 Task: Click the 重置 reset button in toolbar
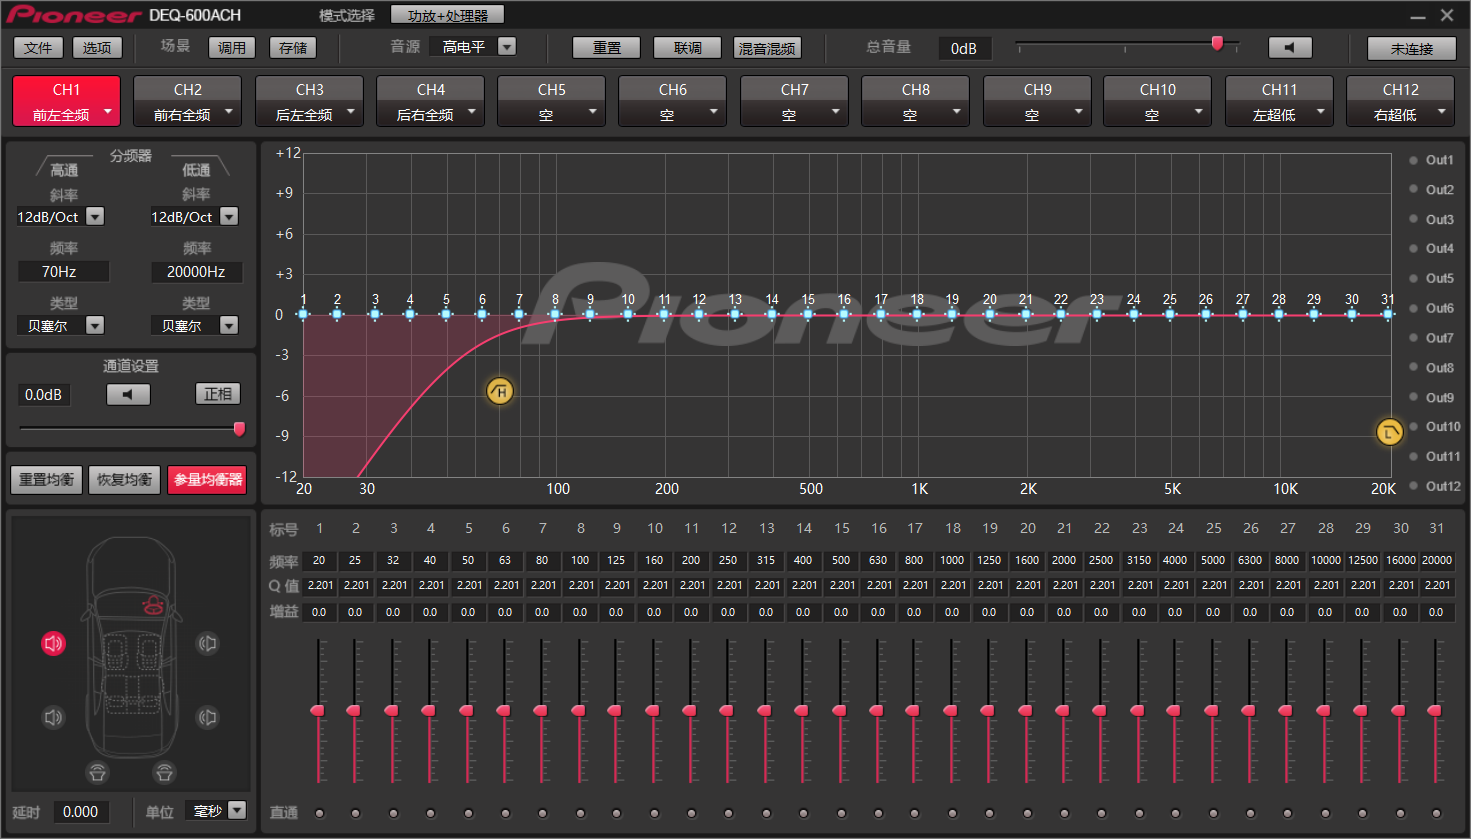(607, 48)
